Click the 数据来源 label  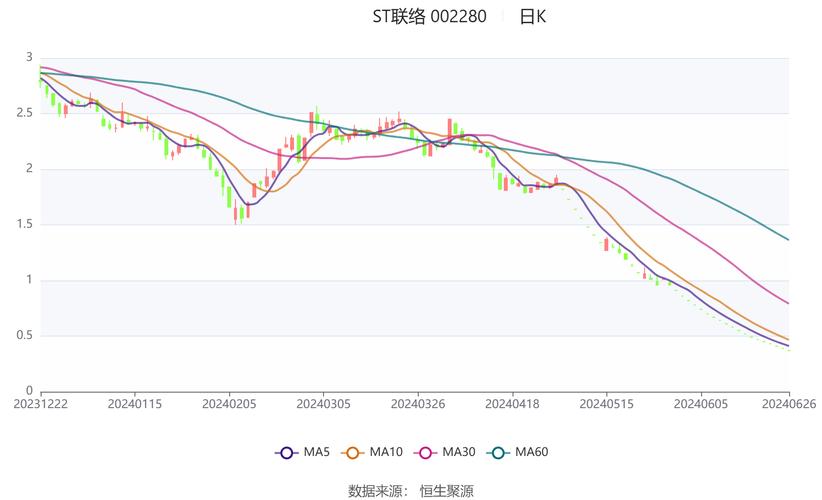tap(375, 491)
